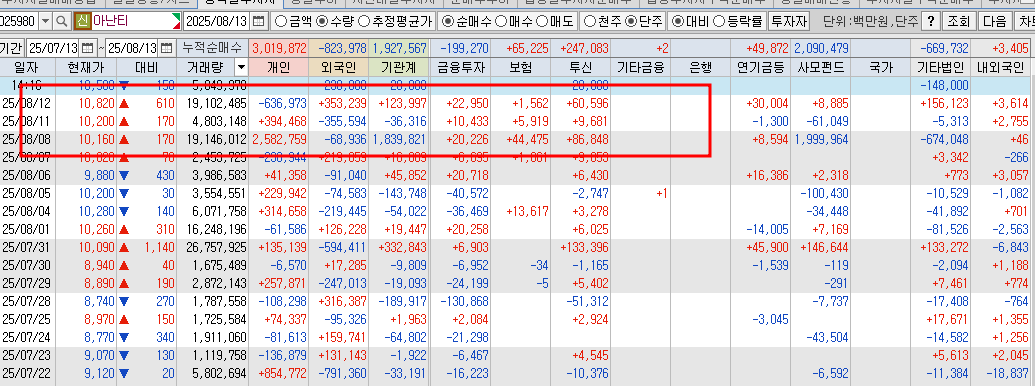
Task: Click the 조회 query button
Action: tap(958, 21)
